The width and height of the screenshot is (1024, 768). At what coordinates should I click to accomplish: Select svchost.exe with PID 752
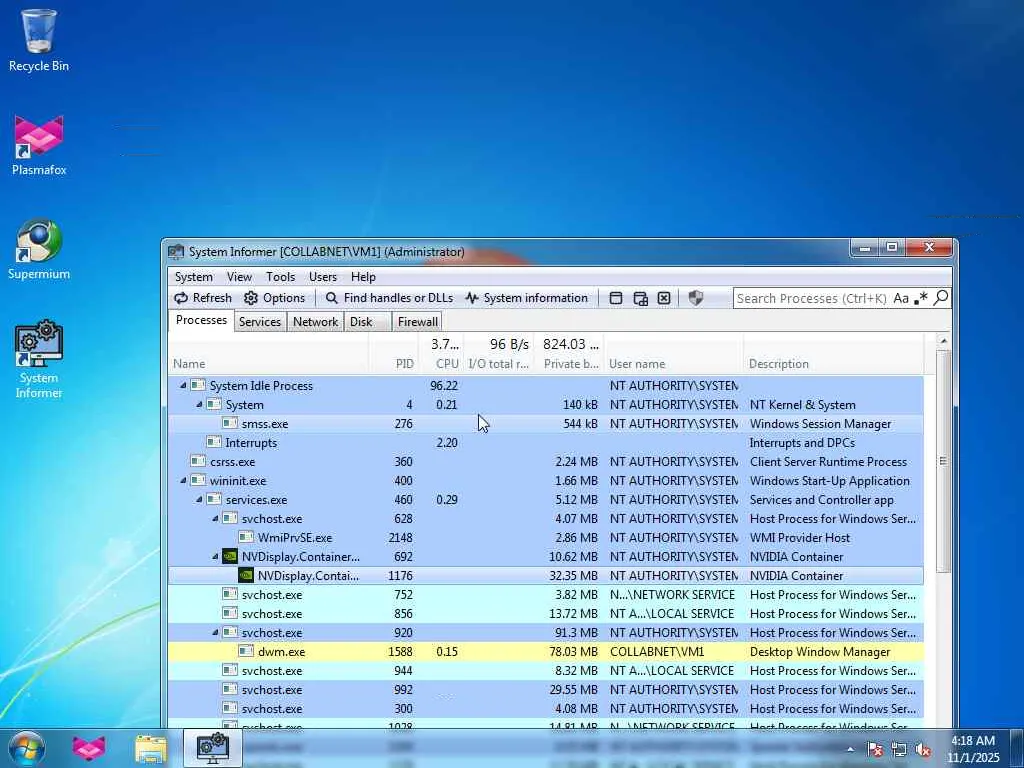tap(546, 595)
